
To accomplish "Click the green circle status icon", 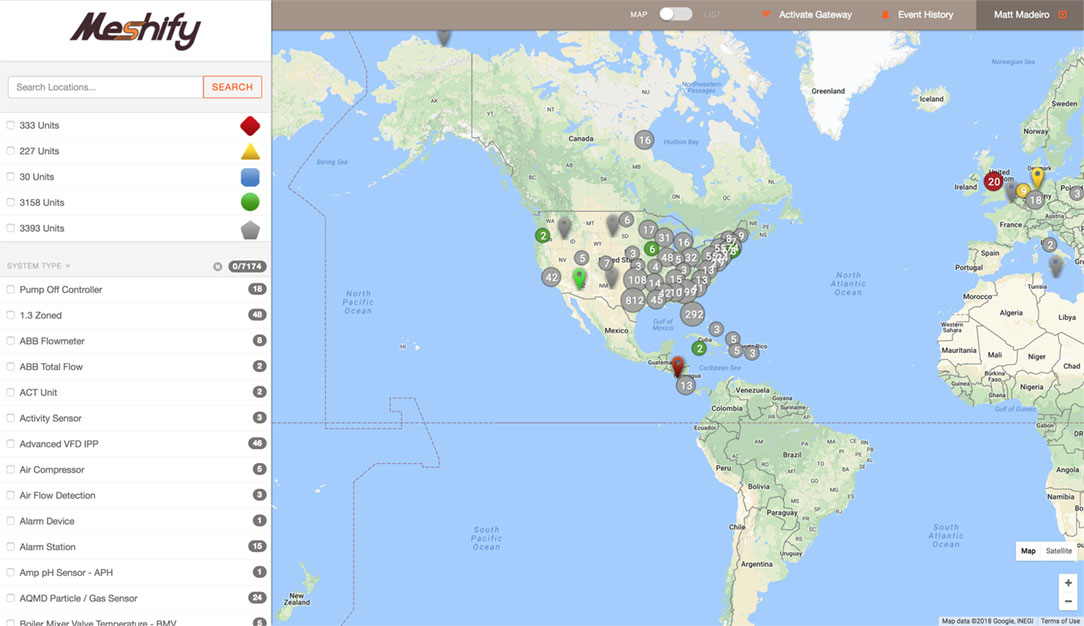I will coord(250,202).
